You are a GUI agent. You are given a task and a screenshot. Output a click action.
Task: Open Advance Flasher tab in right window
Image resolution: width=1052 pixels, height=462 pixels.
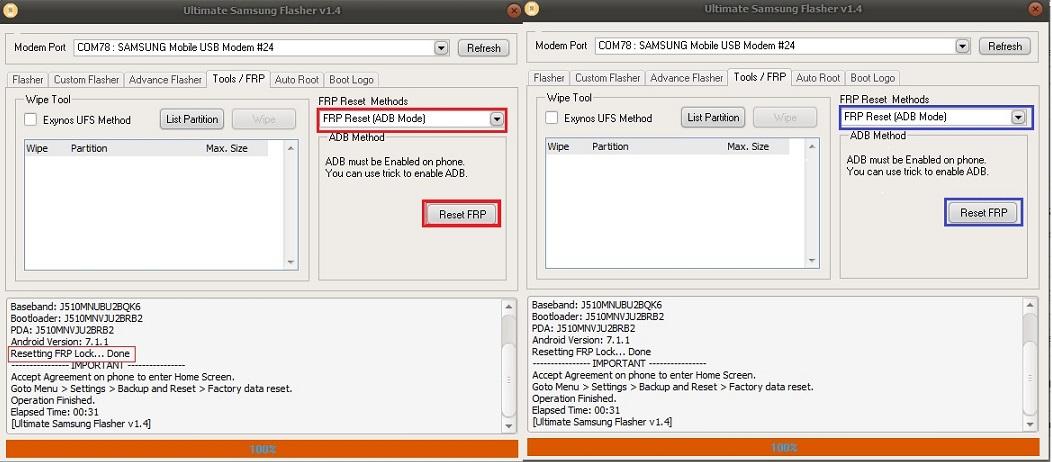click(686, 78)
